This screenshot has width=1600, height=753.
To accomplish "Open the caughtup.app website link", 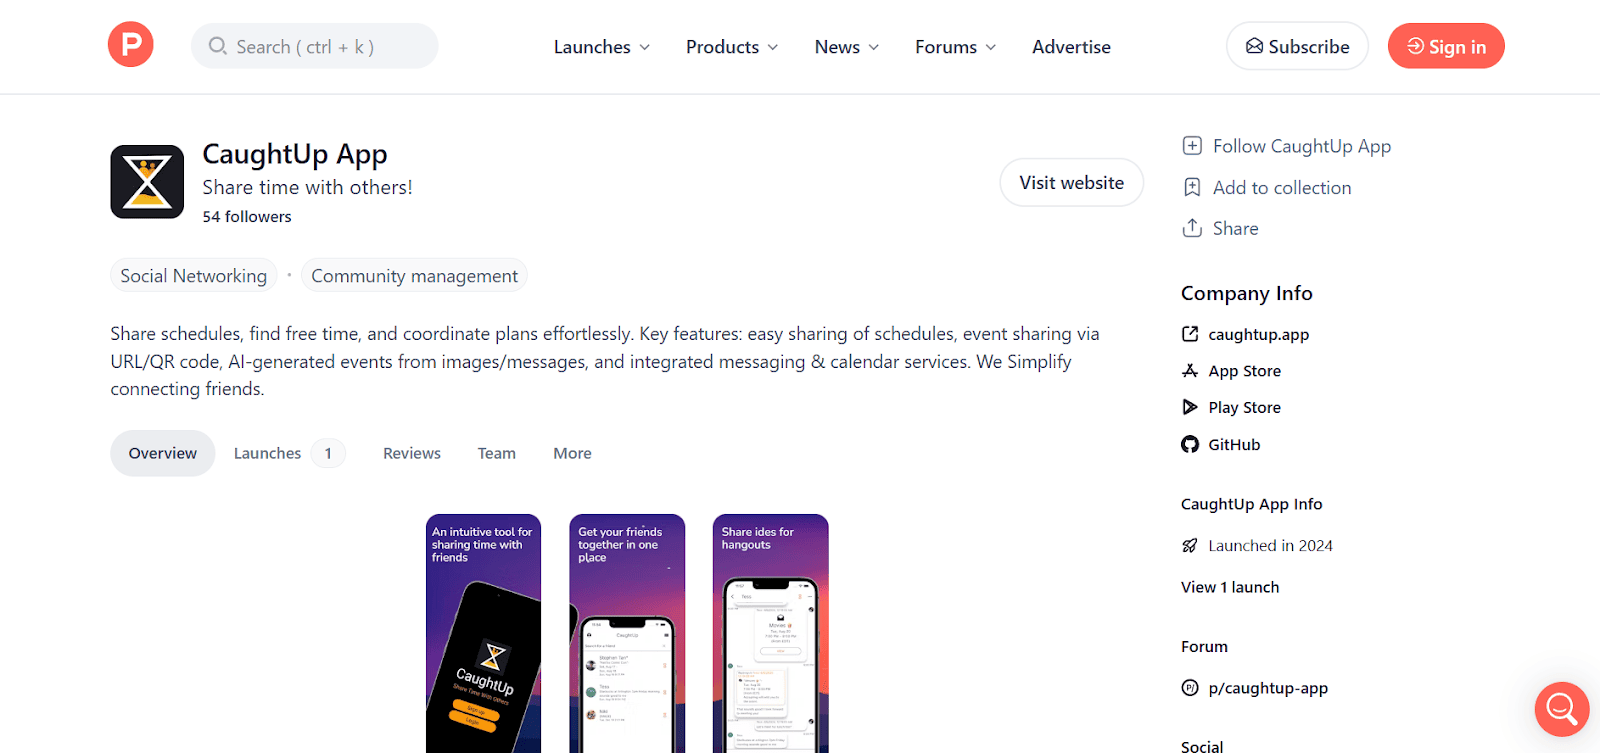I will click(x=1258, y=334).
